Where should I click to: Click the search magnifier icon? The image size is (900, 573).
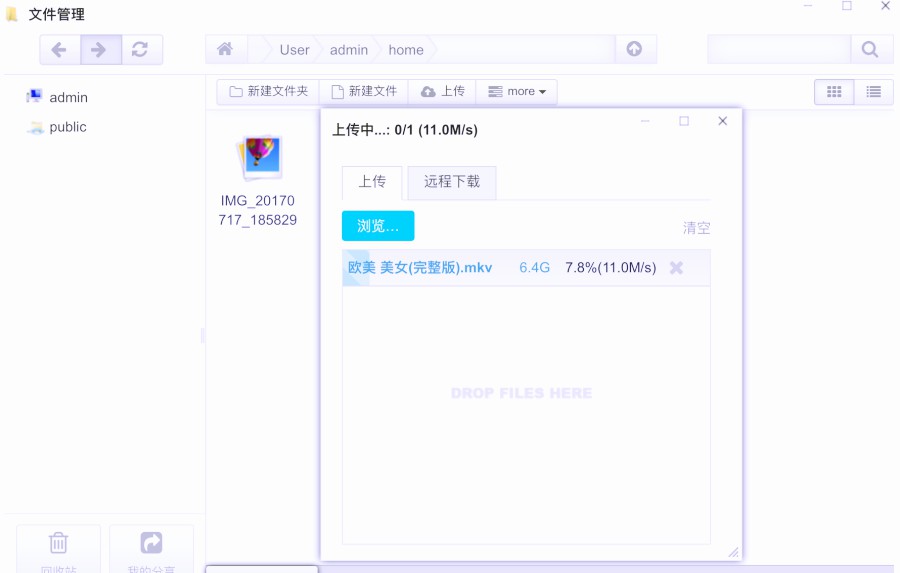coord(870,50)
